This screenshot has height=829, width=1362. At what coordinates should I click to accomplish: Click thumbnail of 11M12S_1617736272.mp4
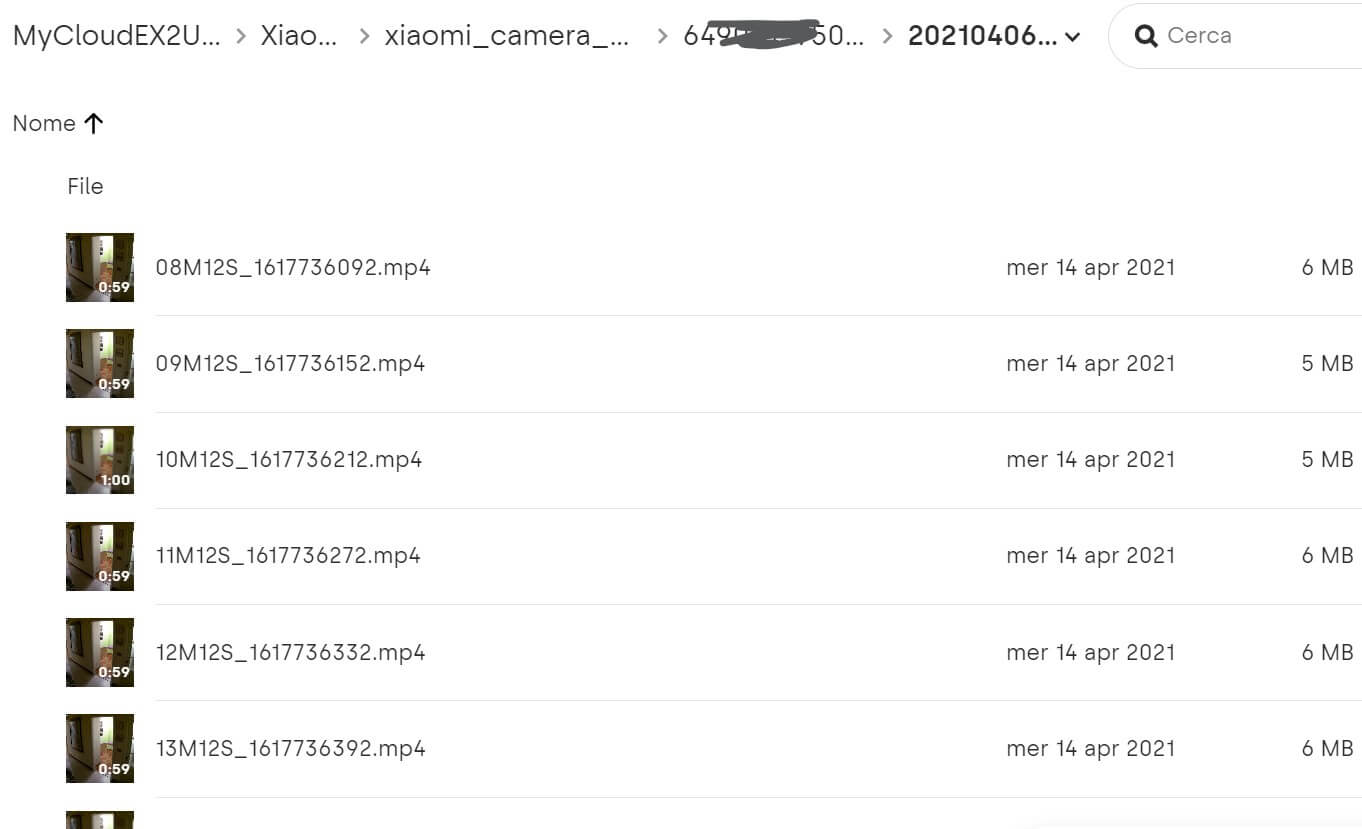click(100, 555)
